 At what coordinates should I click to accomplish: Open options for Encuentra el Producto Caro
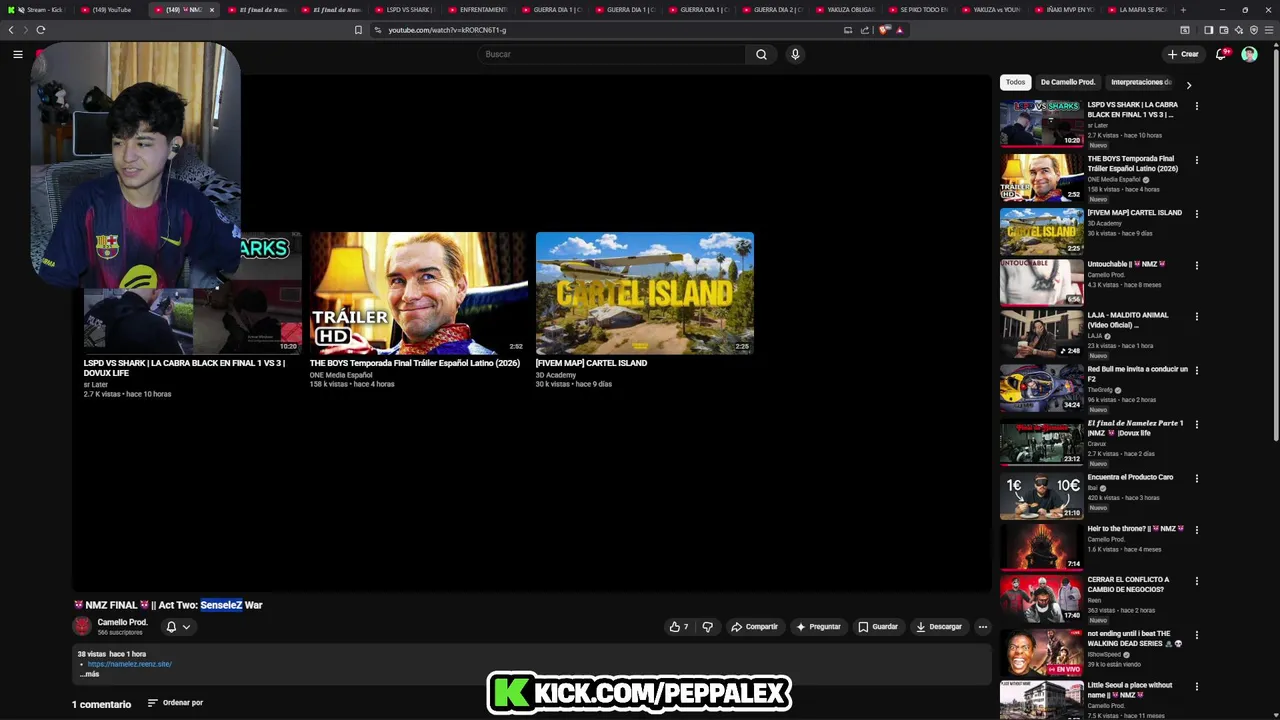click(1196, 478)
